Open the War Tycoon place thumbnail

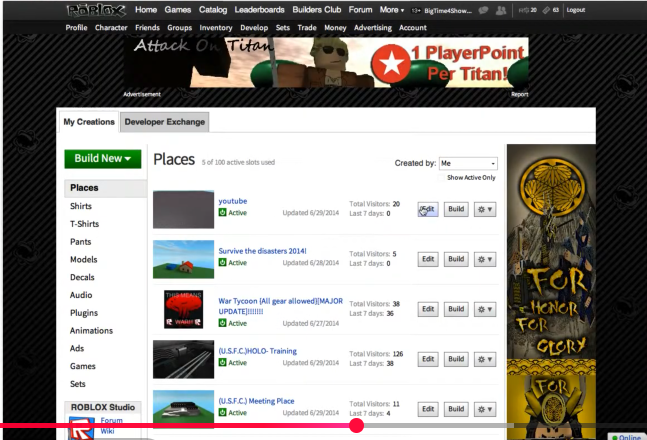183,309
